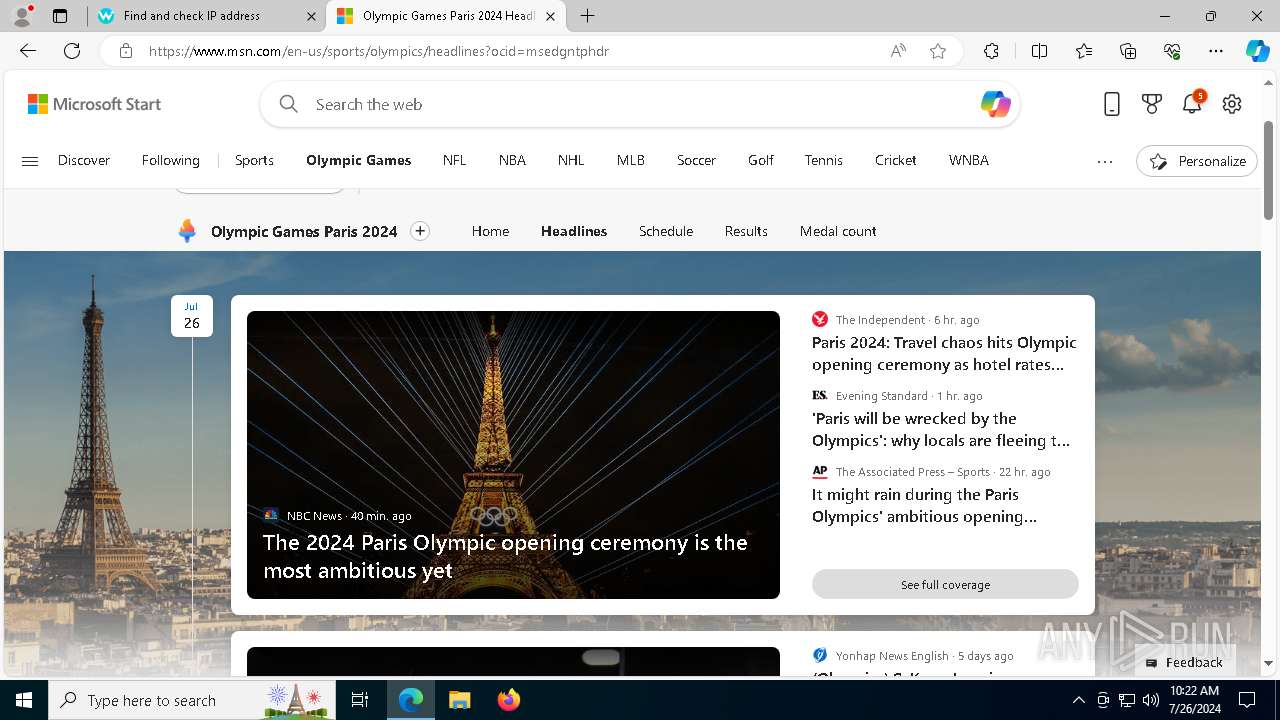Image resolution: width=1280 pixels, height=720 pixels.
Task: Click the See full coverage button
Action: (x=945, y=584)
